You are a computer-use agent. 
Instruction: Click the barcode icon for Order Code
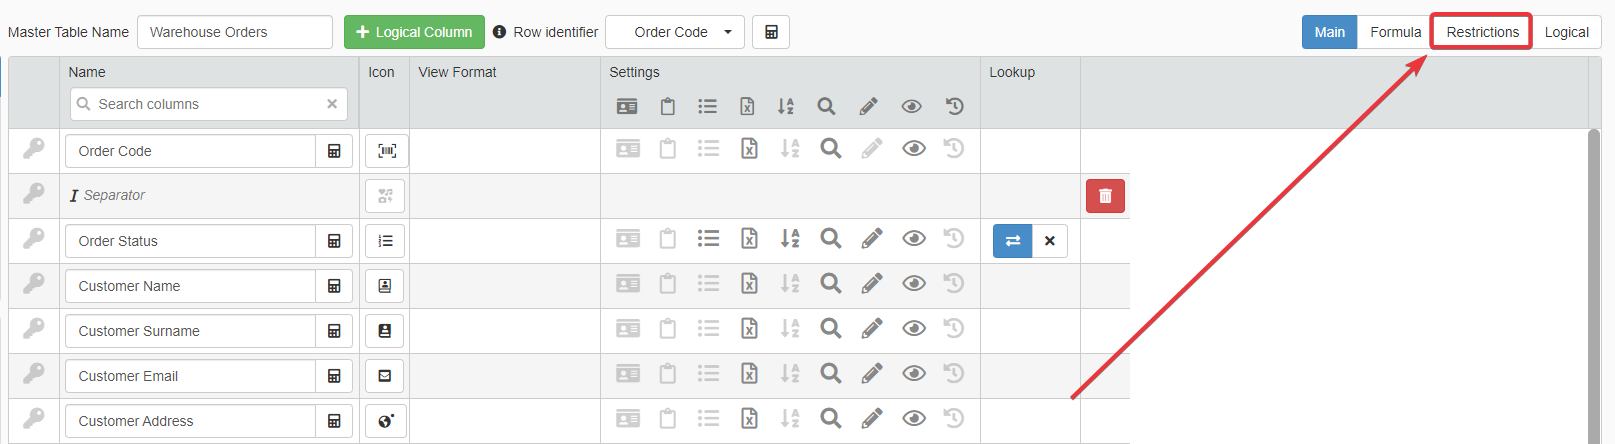[386, 151]
